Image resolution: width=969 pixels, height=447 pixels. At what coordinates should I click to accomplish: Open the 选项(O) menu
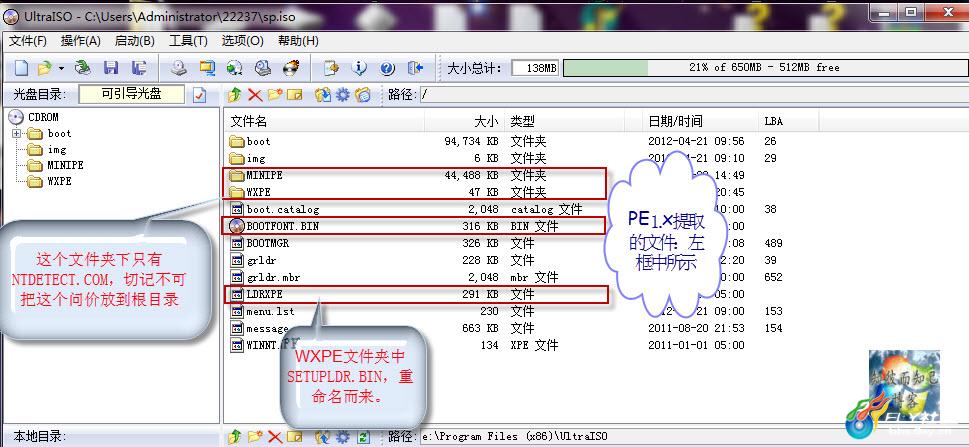click(243, 41)
